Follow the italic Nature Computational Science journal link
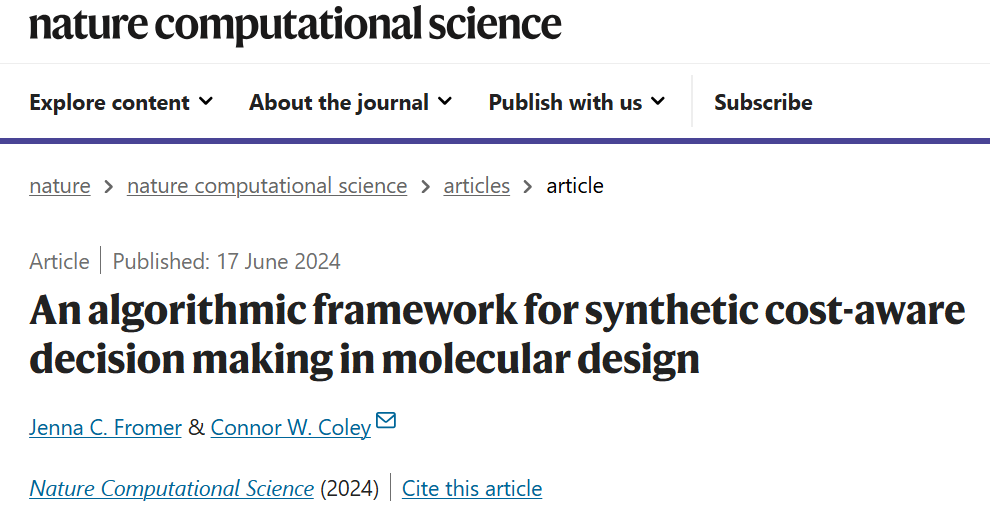This screenshot has height=510, width=990. 172,489
